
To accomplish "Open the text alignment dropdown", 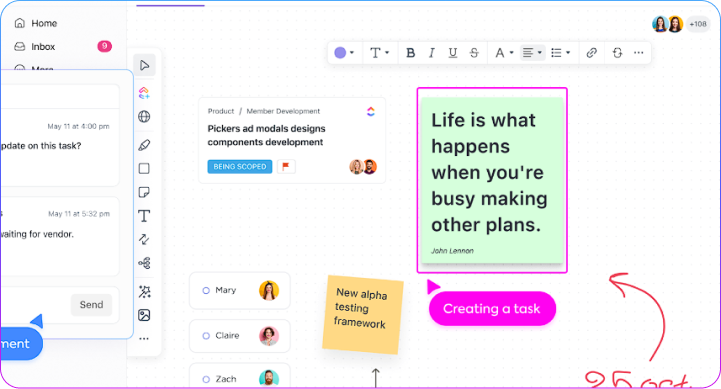I will pyautogui.click(x=532, y=53).
